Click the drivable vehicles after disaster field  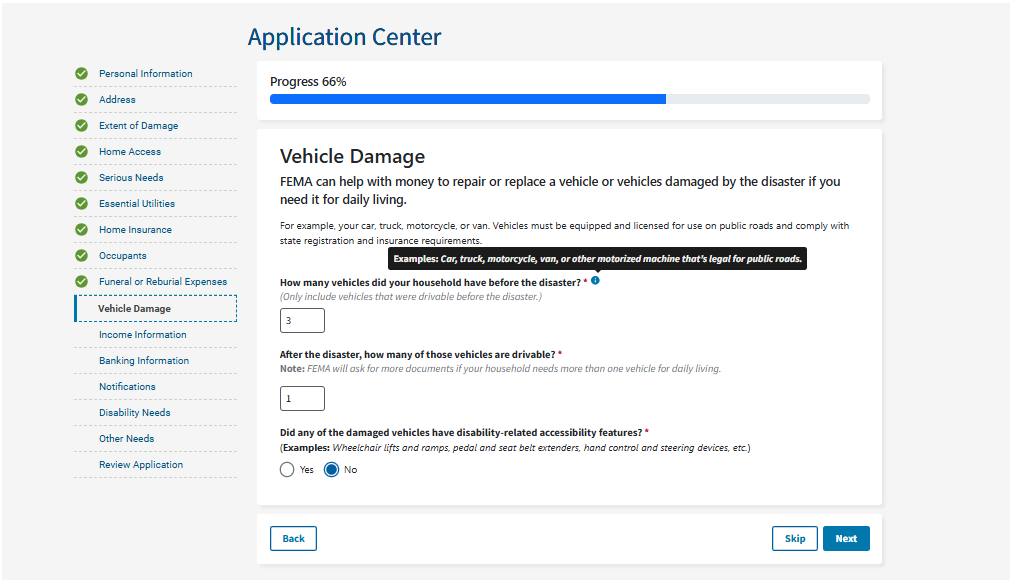tap(302, 399)
